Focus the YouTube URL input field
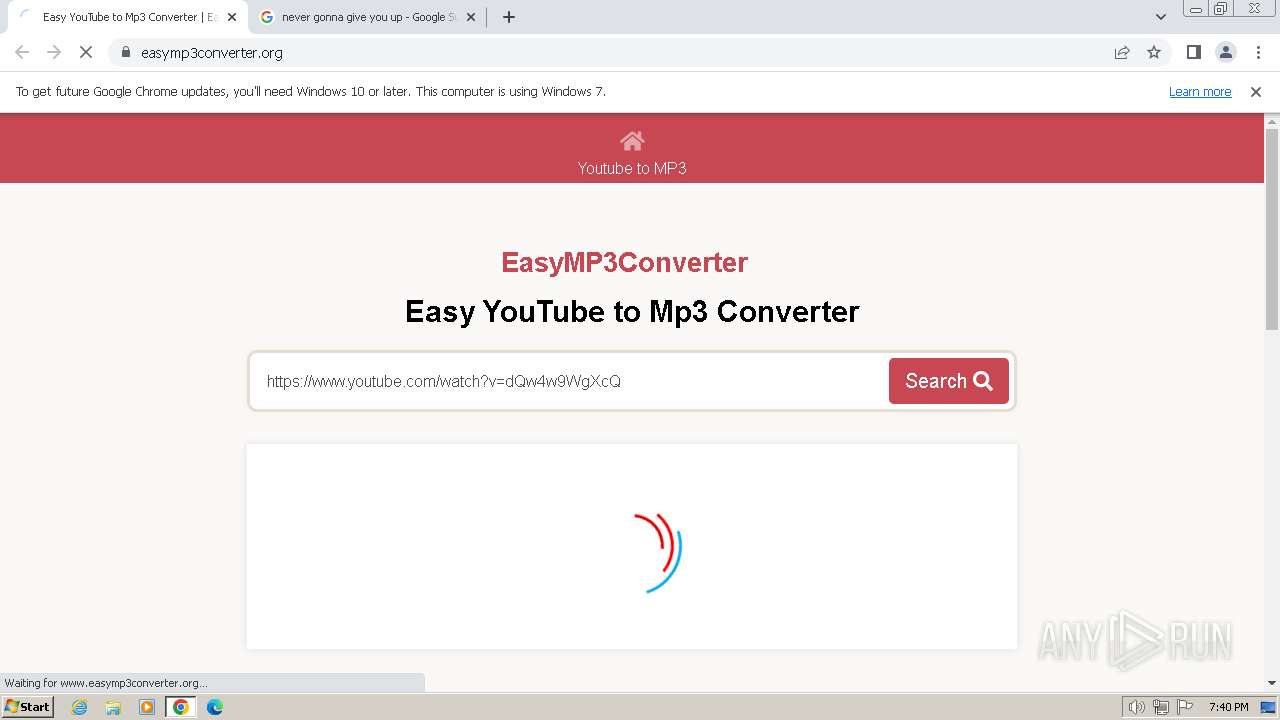 pos(570,381)
